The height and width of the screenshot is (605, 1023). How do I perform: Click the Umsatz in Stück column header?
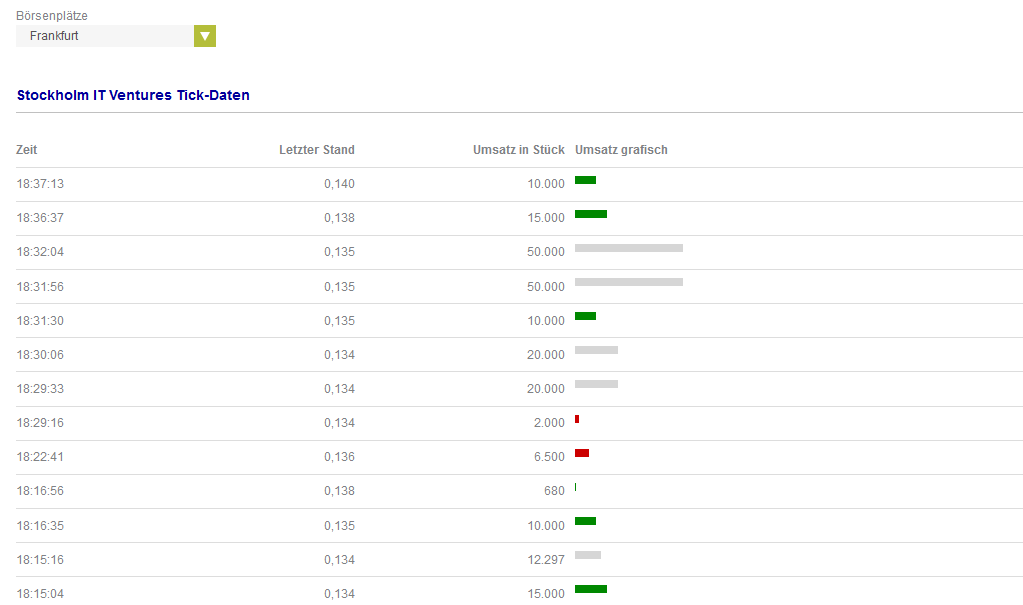519,149
